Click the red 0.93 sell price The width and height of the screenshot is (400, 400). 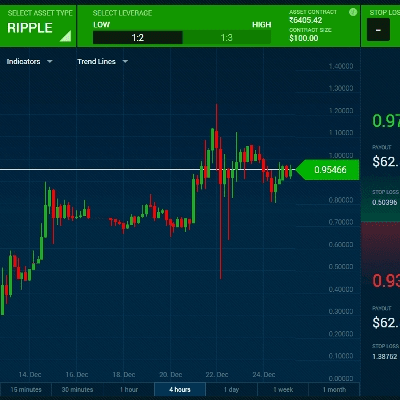[x=386, y=280]
